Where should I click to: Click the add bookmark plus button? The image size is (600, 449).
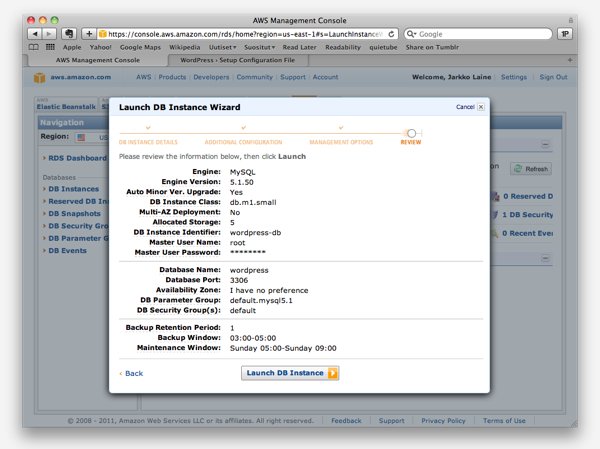(x=89, y=33)
